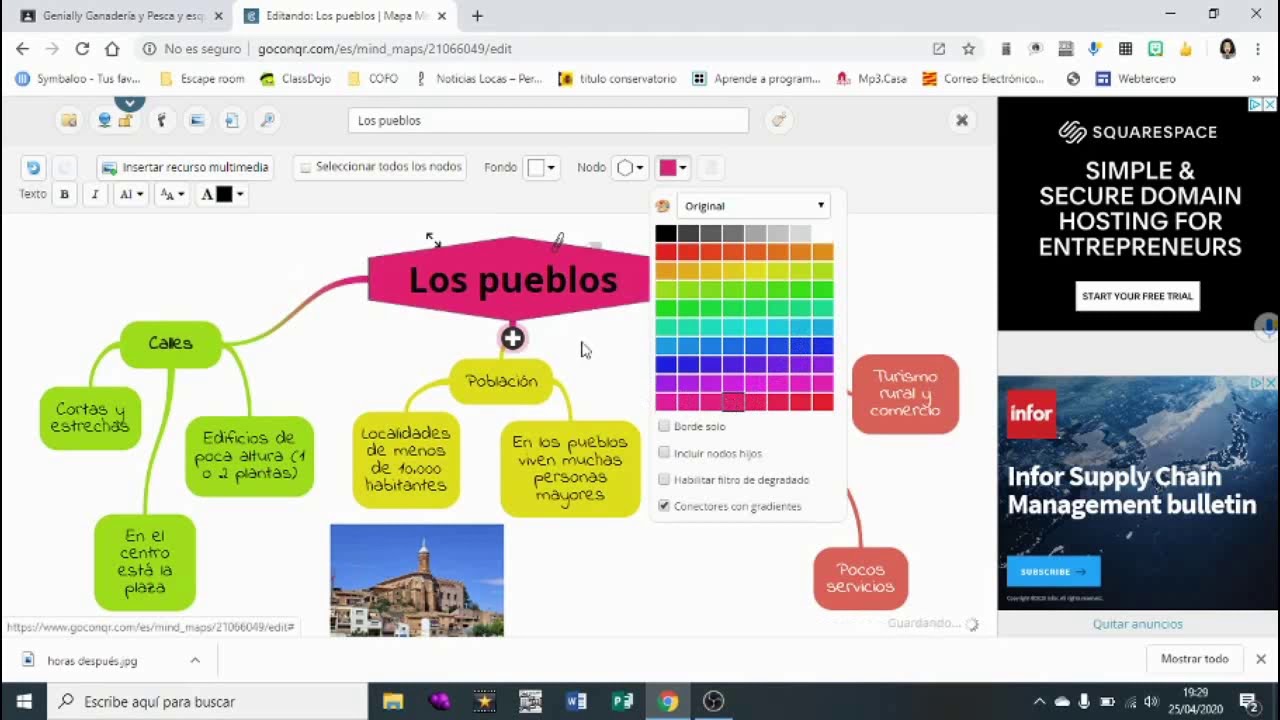Bookmark this page with star icon
The image size is (1280, 720).
point(968,48)
